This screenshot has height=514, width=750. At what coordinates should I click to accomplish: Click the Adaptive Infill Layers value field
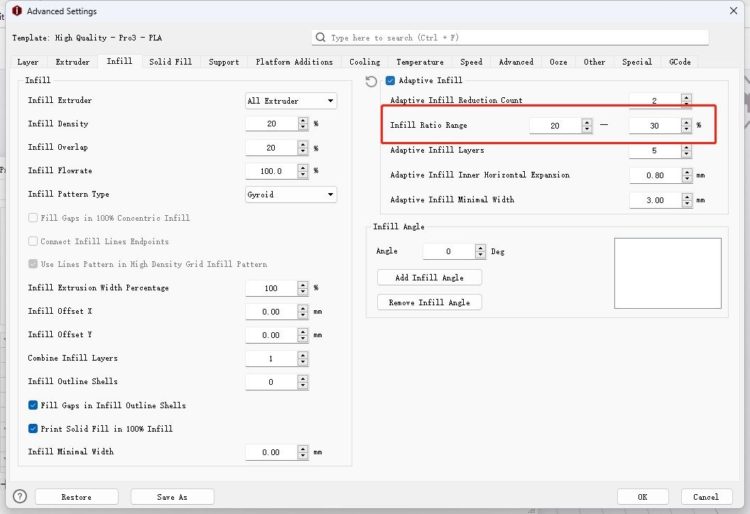655,150
